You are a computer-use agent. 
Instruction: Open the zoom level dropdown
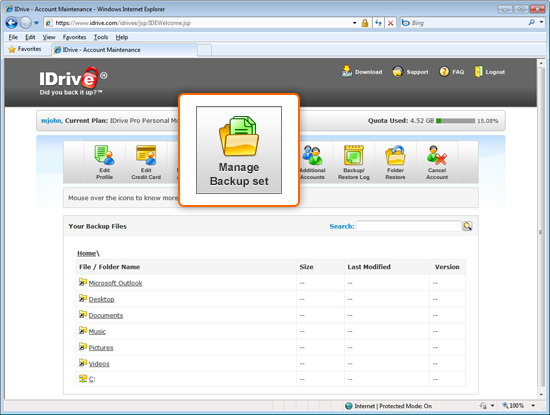[x=533, y=406]
